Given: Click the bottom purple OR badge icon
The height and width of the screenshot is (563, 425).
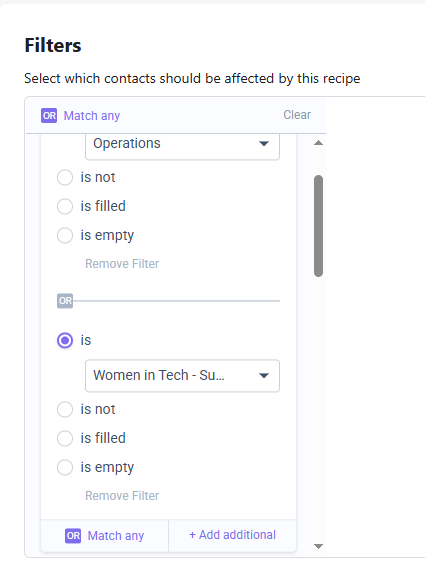Looking at the screenshot, I should point(73,535).
